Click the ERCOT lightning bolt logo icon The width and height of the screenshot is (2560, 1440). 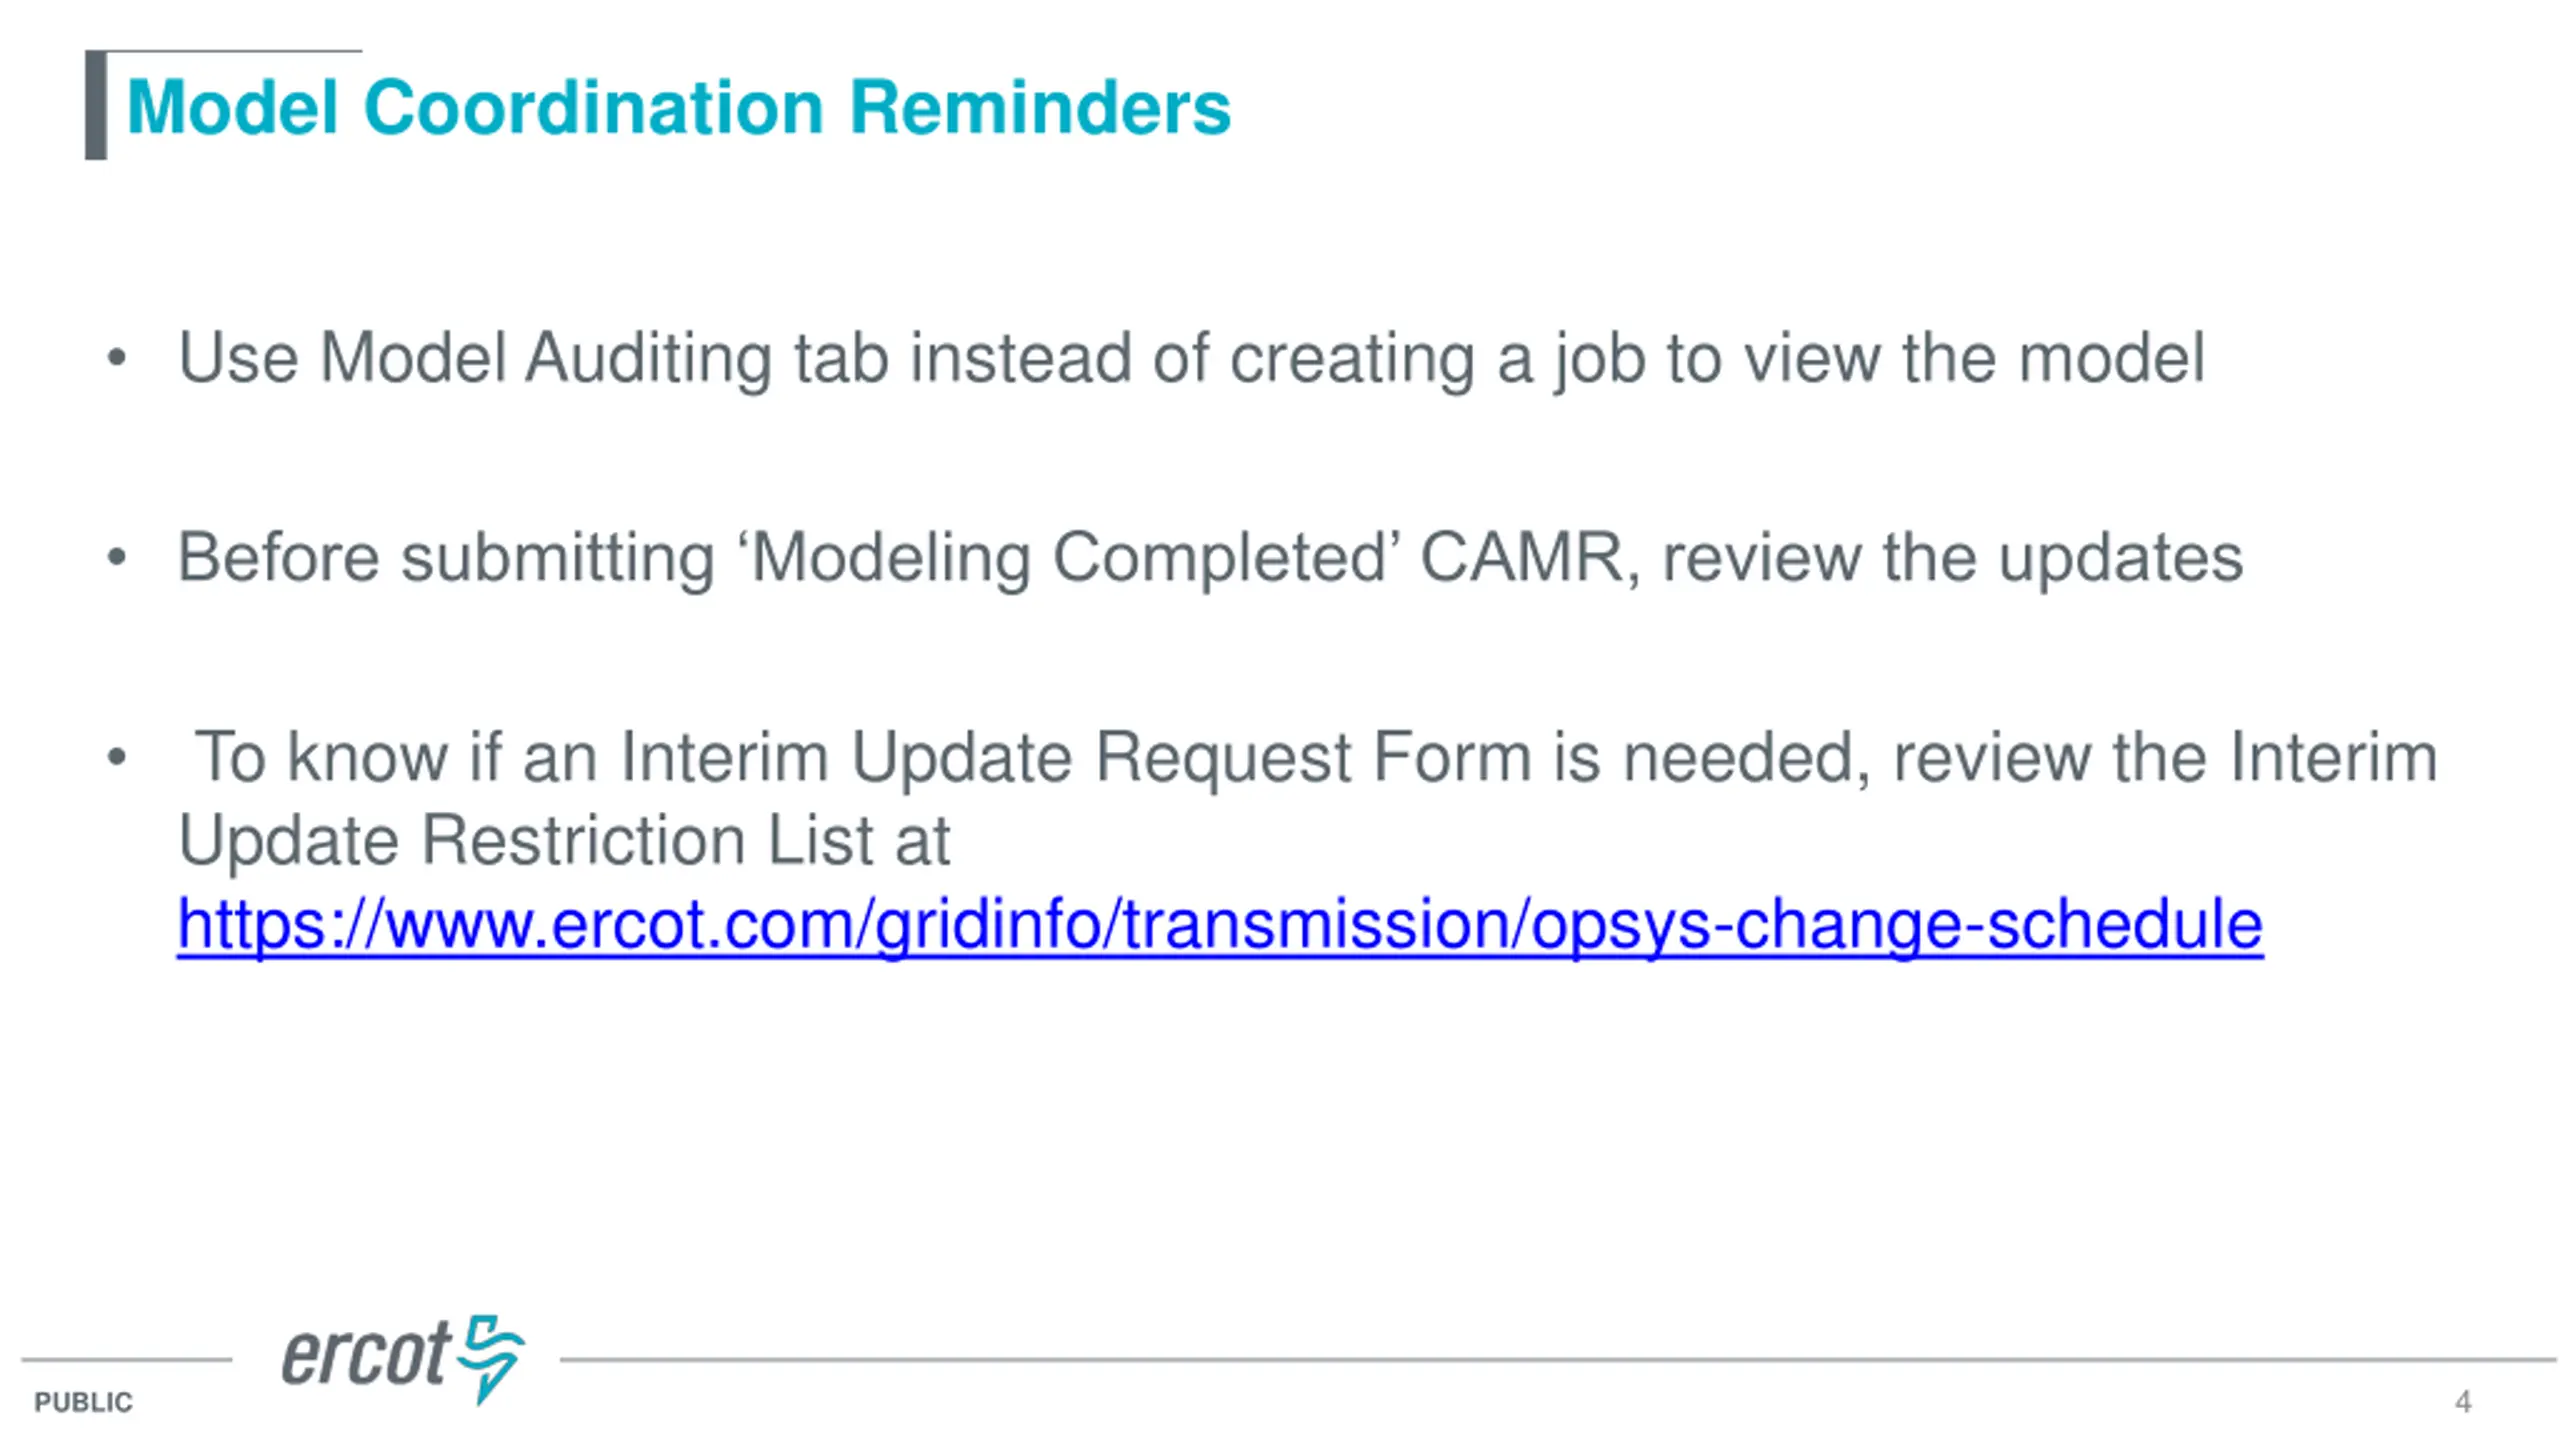491,1359
